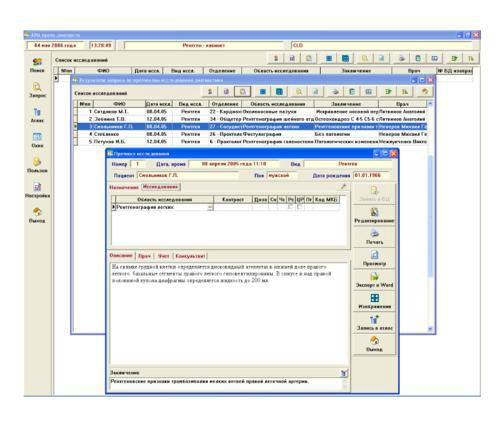This screenshot has height=429, width=500.
Task: Tick the checkbox under the Рс column
Action: (291, 207)
